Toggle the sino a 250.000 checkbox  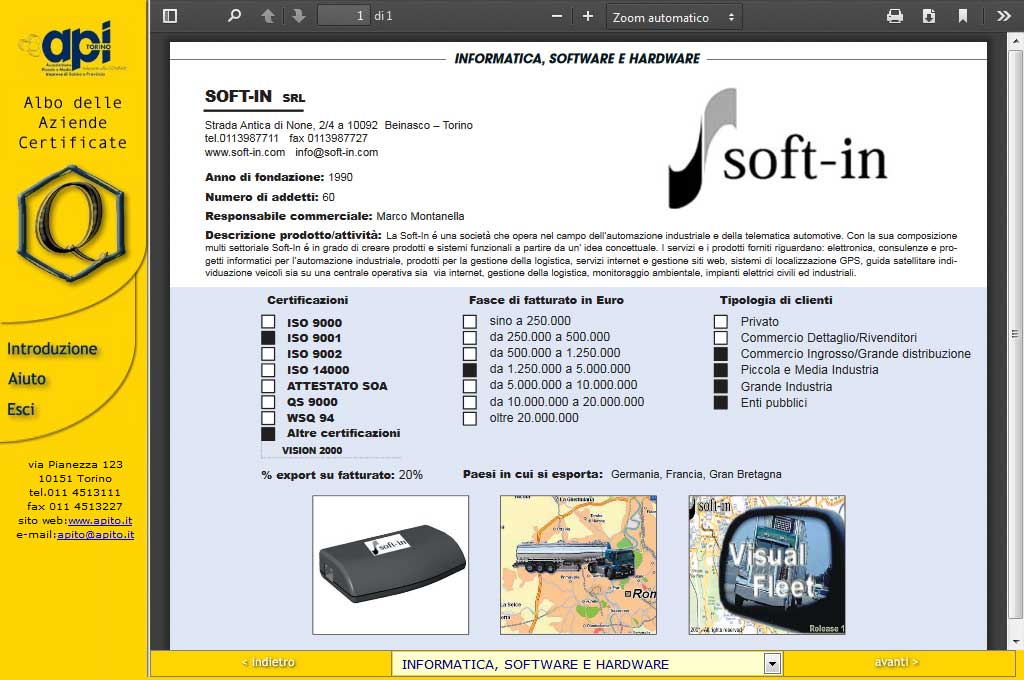[x=470, y=321]
